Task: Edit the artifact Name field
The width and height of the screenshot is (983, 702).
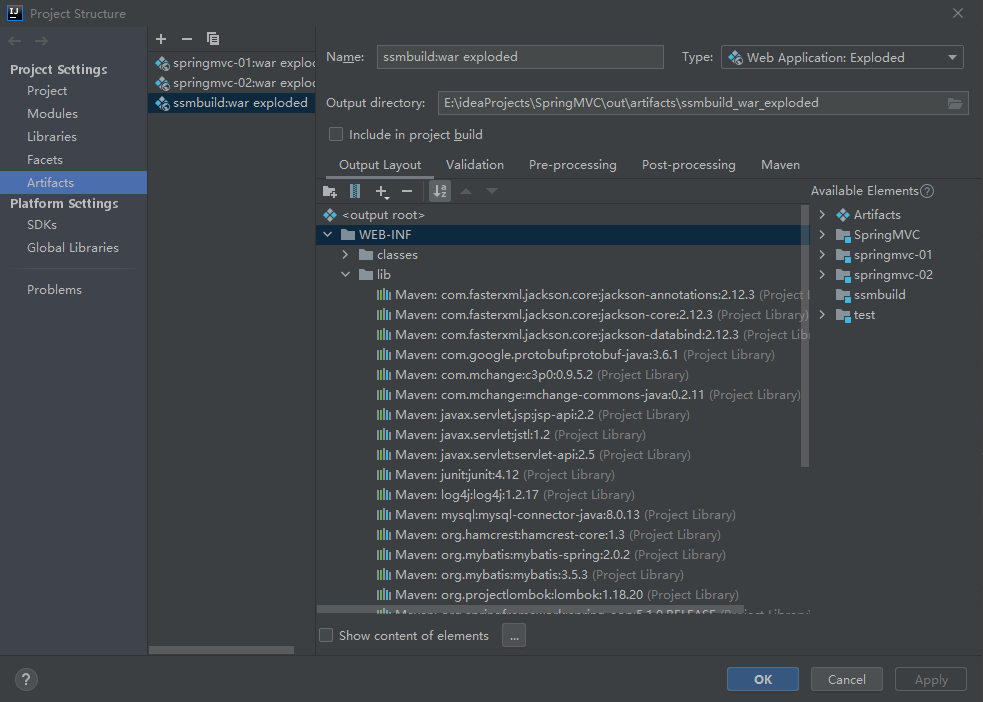Action: (x=520, y=57)
